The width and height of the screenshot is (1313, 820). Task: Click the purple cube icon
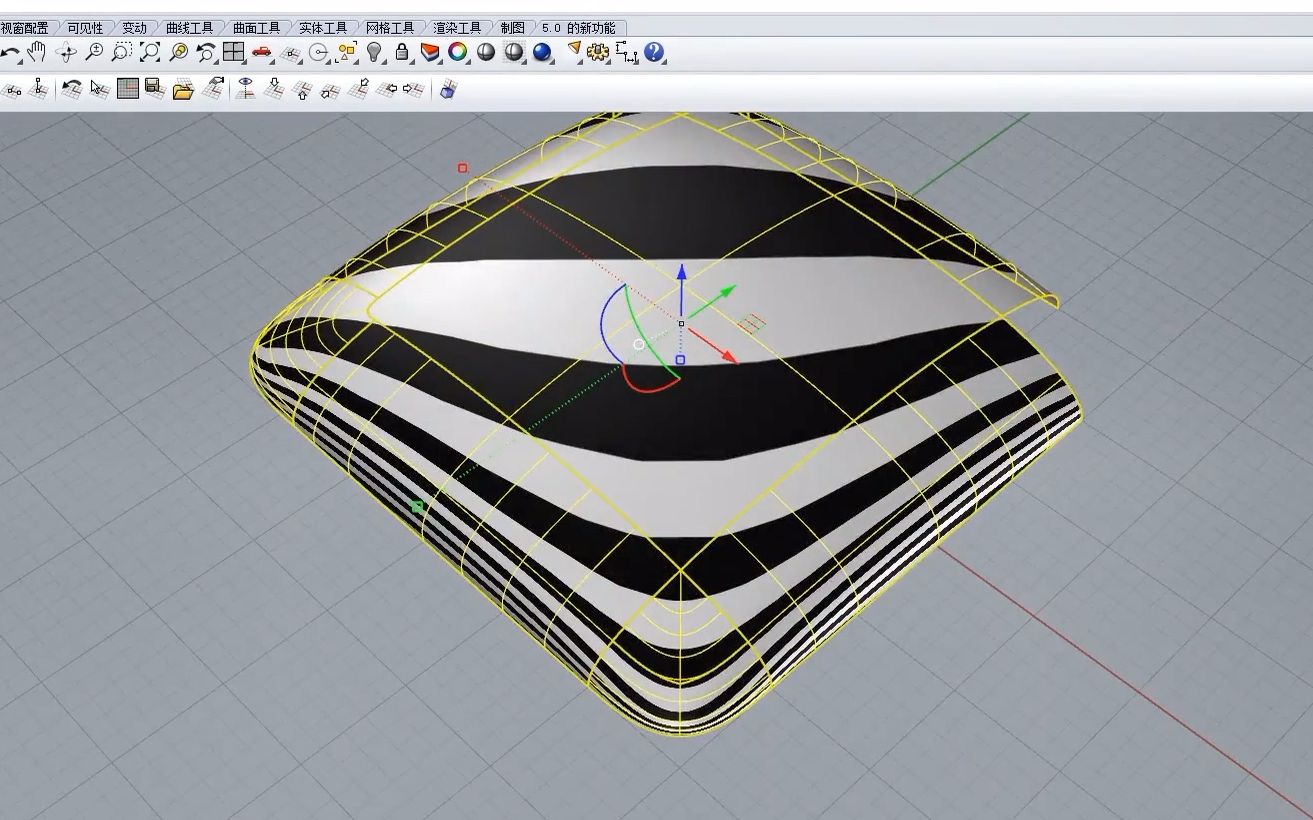447,90
